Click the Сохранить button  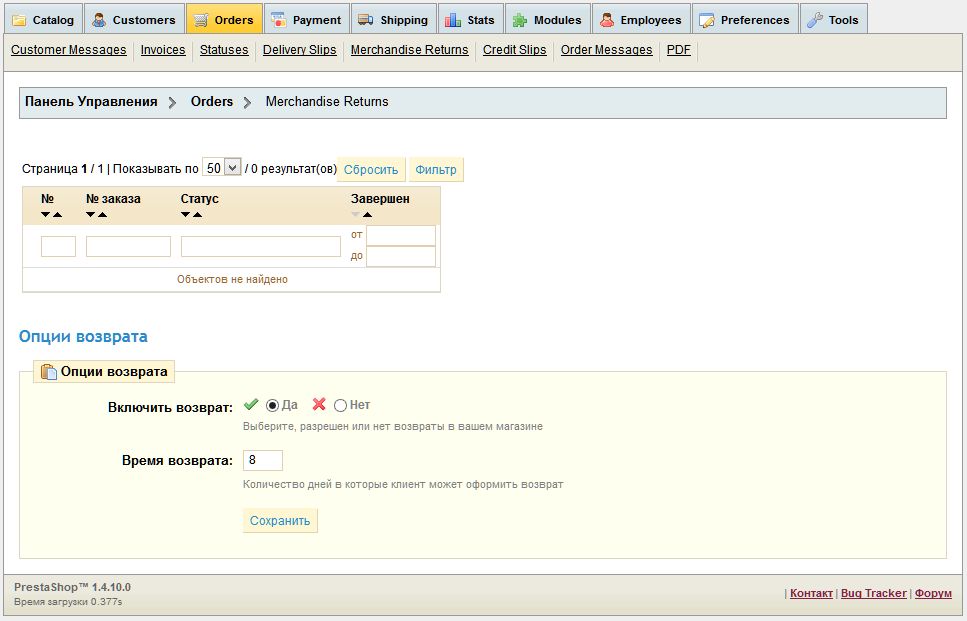(280, 521)
